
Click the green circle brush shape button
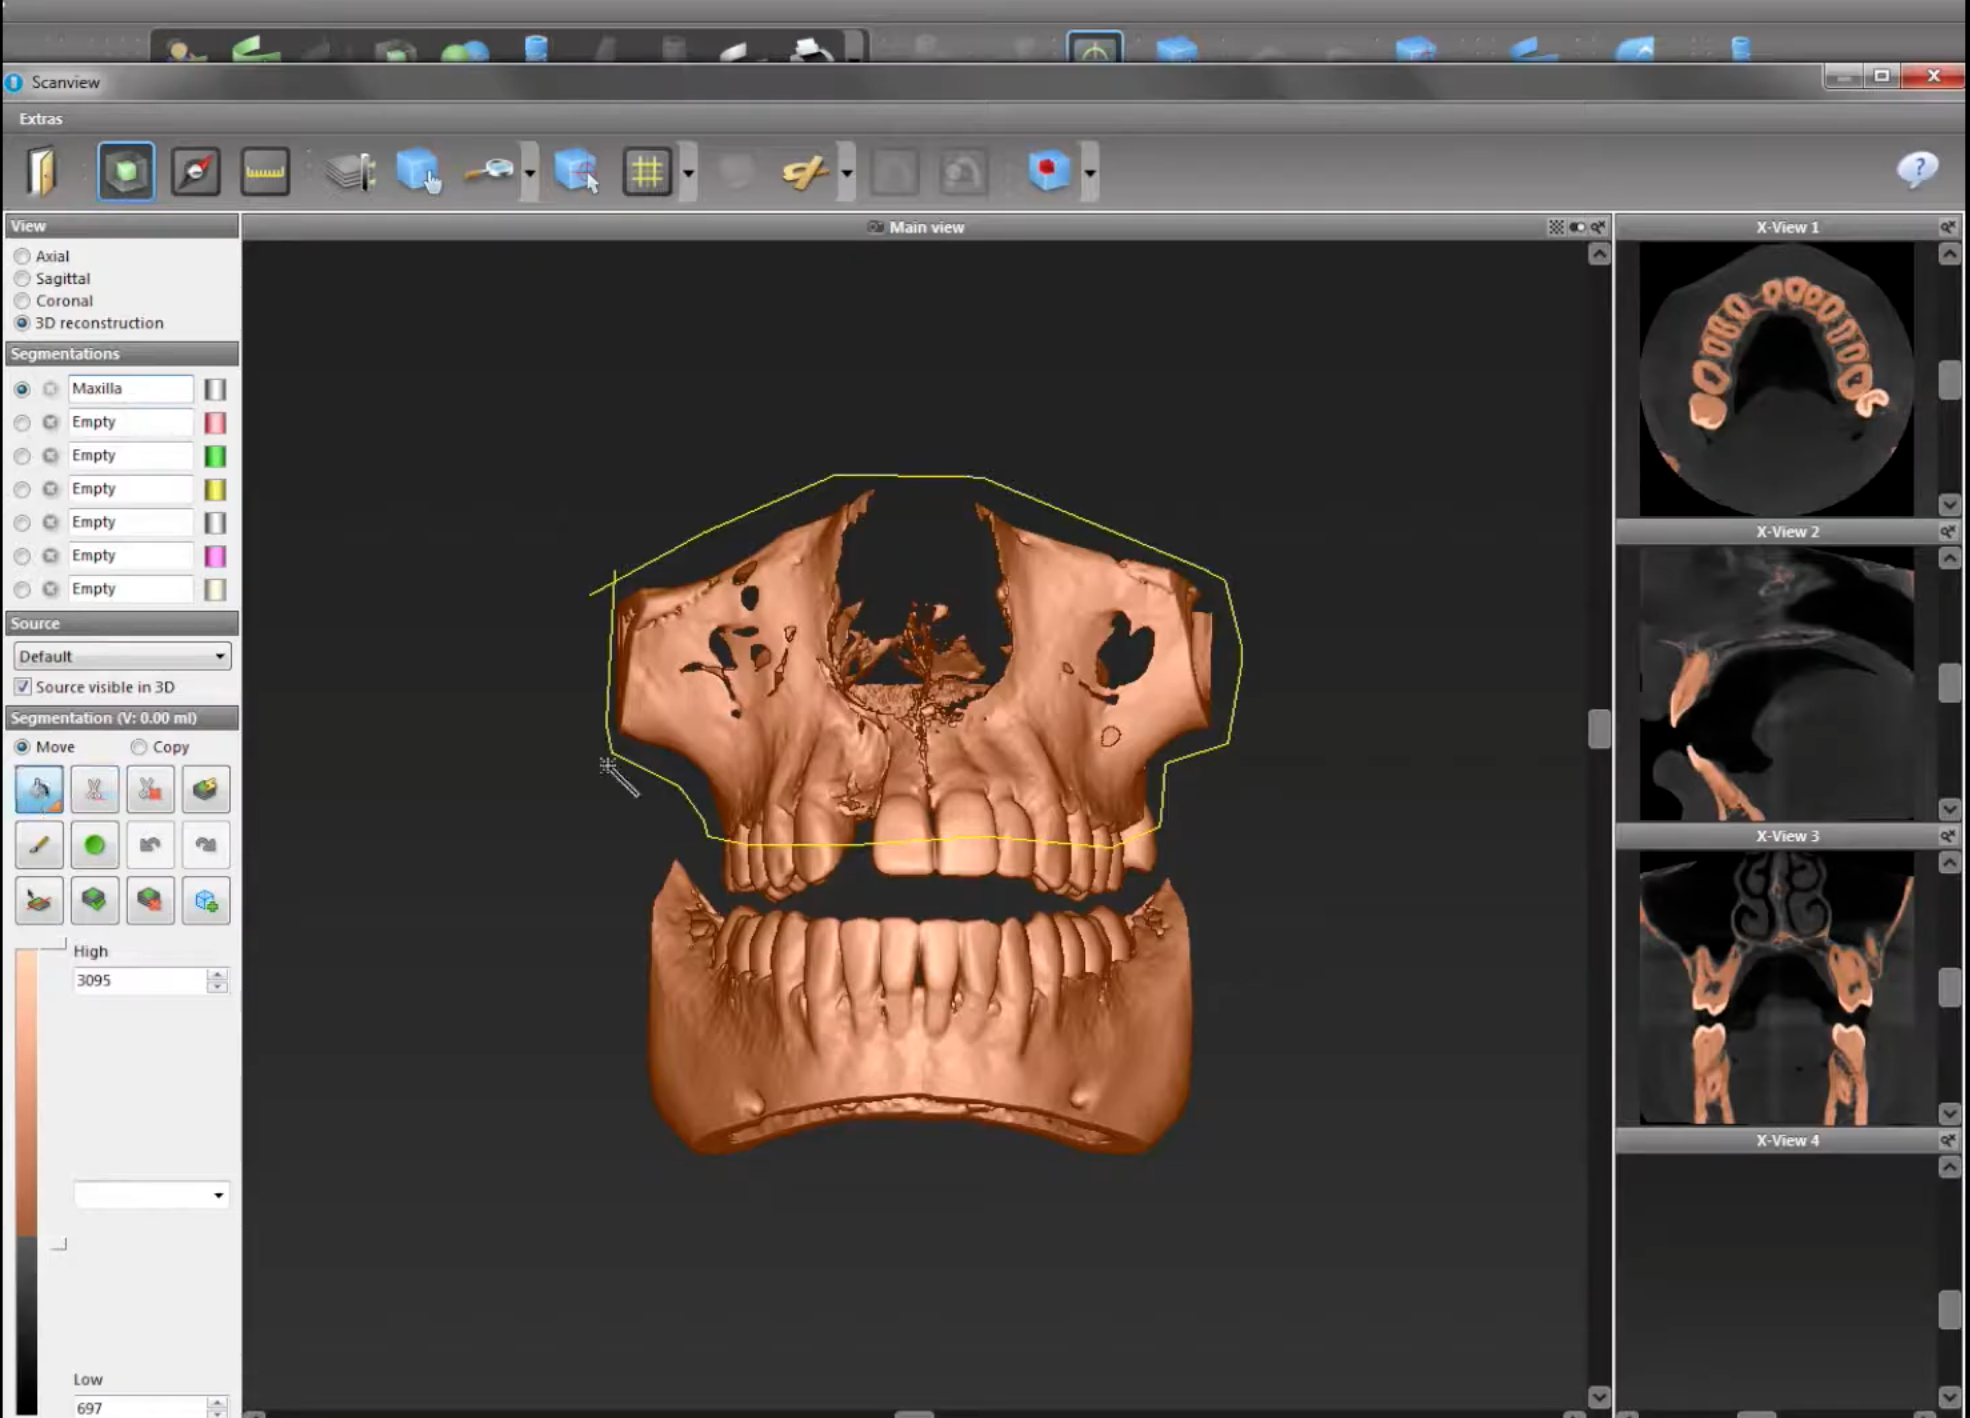pyautogui.click(x=95, y=845)
